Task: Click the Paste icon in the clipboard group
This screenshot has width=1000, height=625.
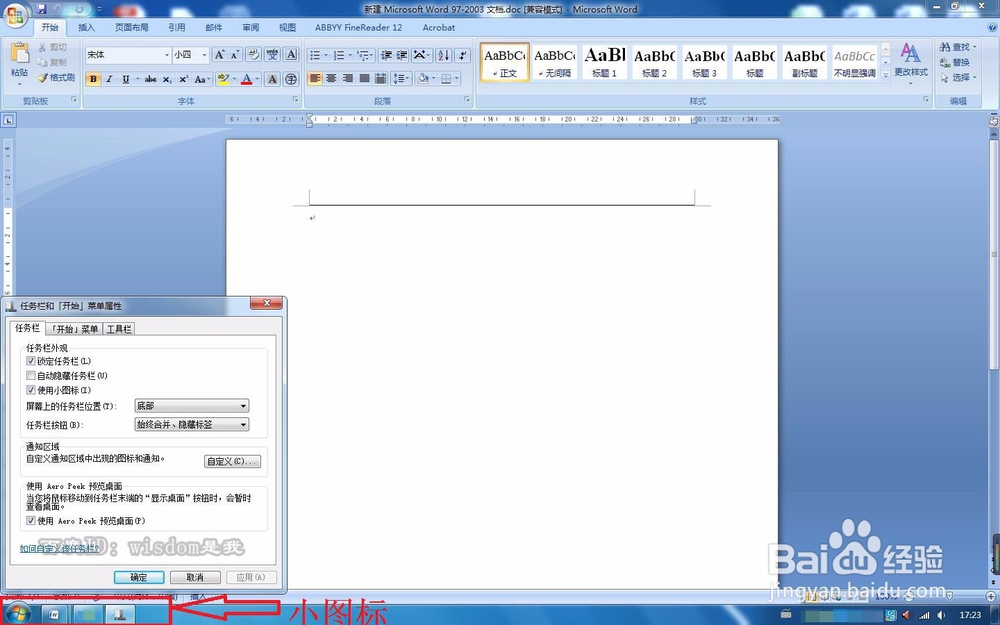Action: pos(20,54)
